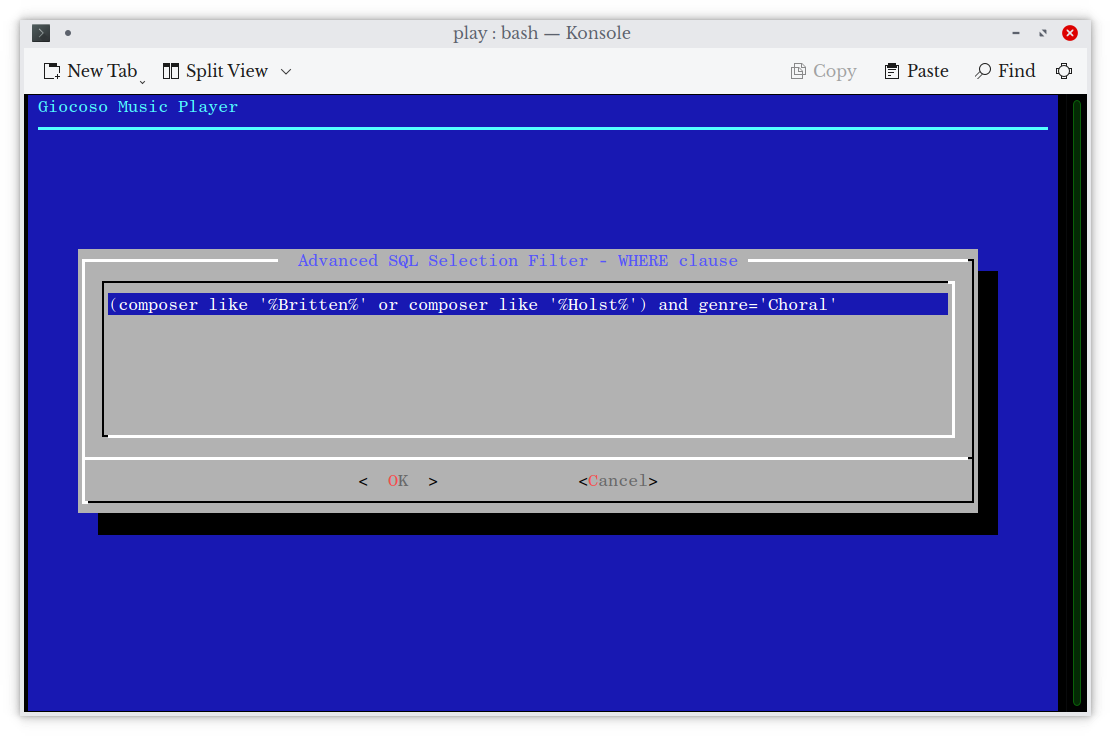Viewport: 1111px width, 736px height.
Task: Select the OK button in the dialog
Action: point(397,481)
